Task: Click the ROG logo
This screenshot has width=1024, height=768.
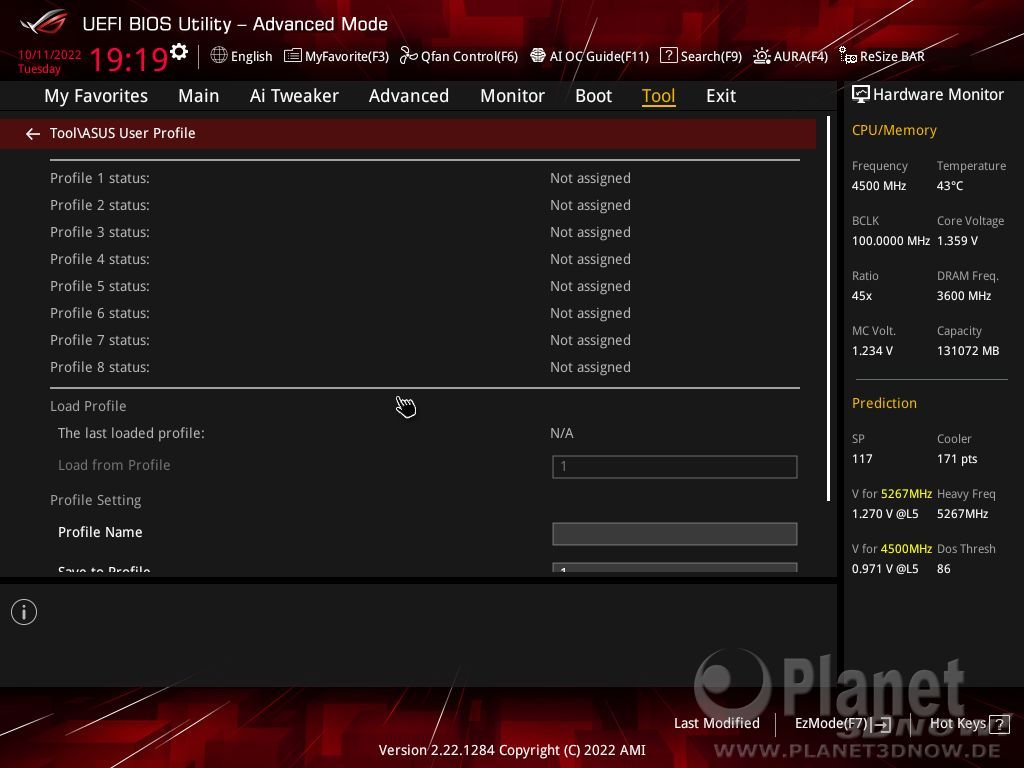Action: coord(44,23)
